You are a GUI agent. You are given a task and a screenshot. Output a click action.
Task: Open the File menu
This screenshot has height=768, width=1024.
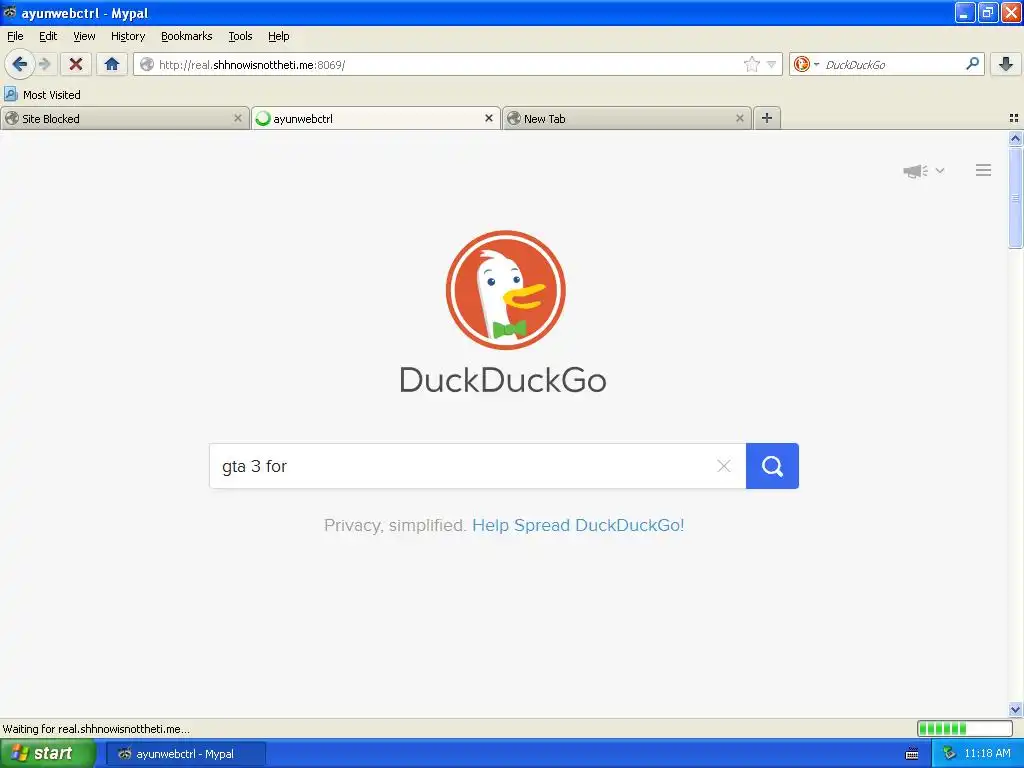coord(15,36)
